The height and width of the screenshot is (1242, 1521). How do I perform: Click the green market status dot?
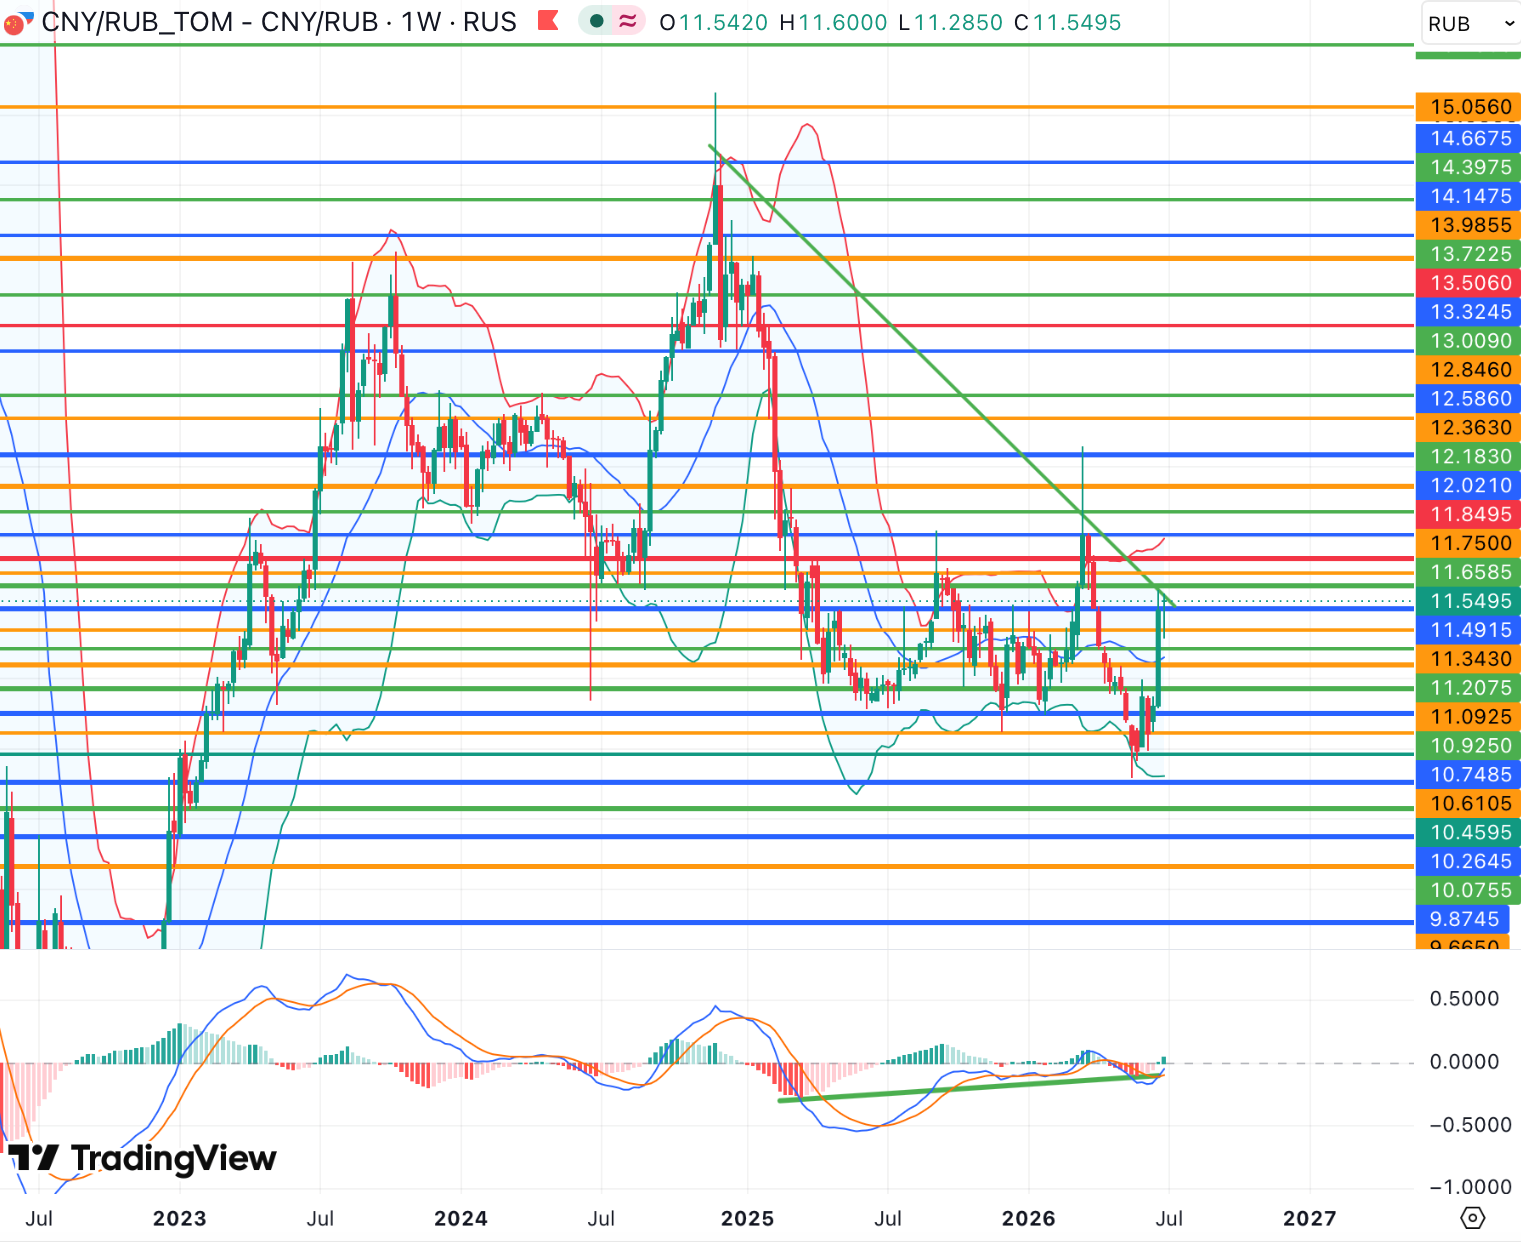(597, 22)
